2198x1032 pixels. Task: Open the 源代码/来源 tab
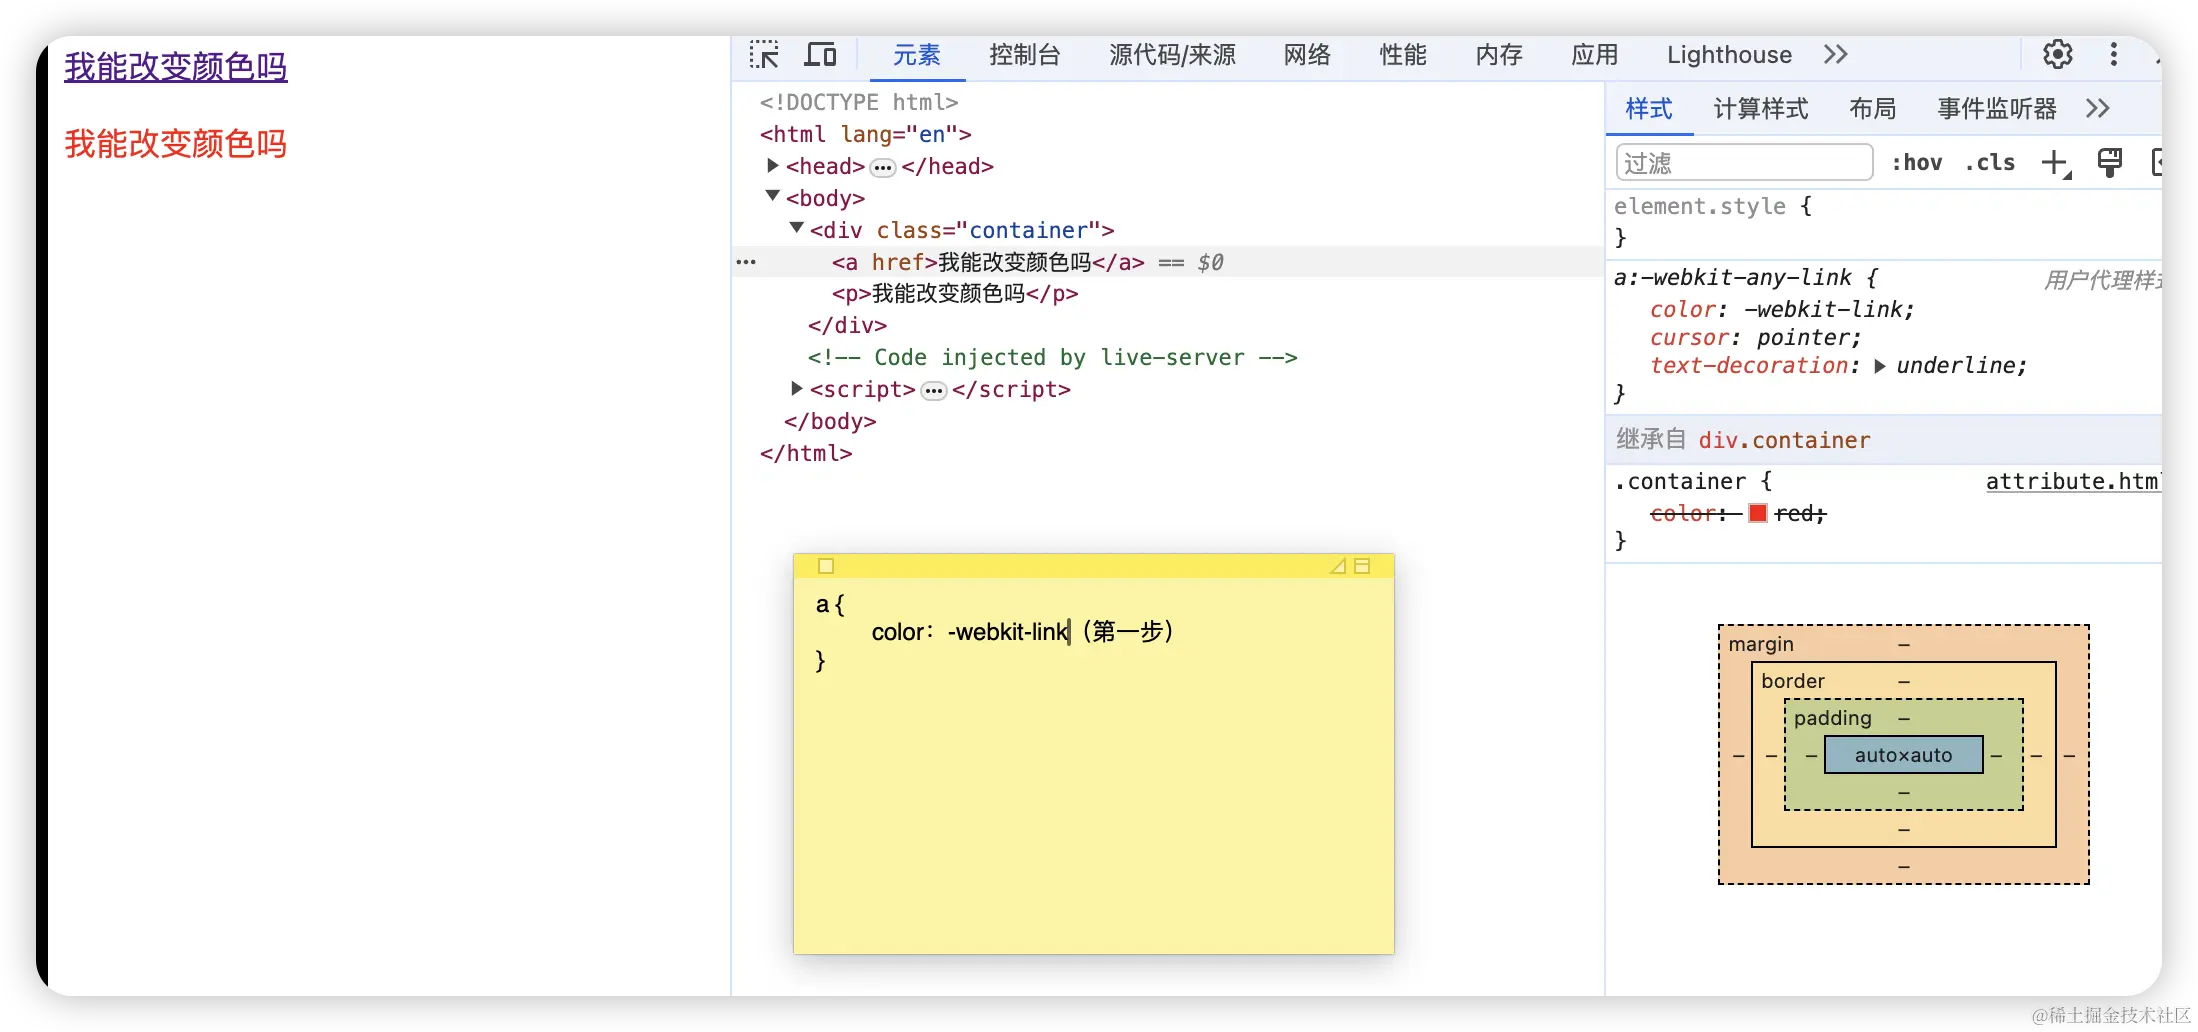click(1172, 55)
